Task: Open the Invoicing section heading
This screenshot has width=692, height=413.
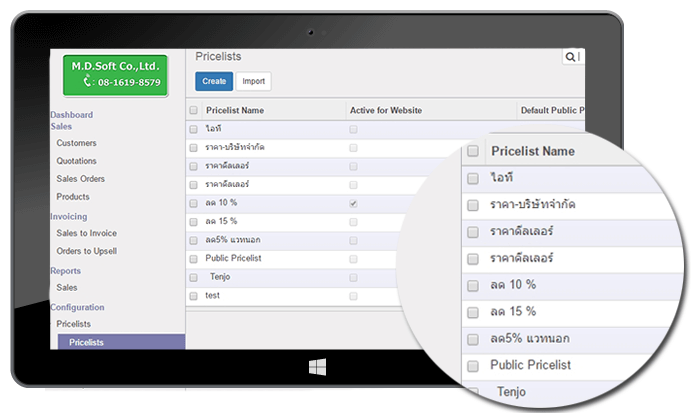Action: click(x=69, y=217)
